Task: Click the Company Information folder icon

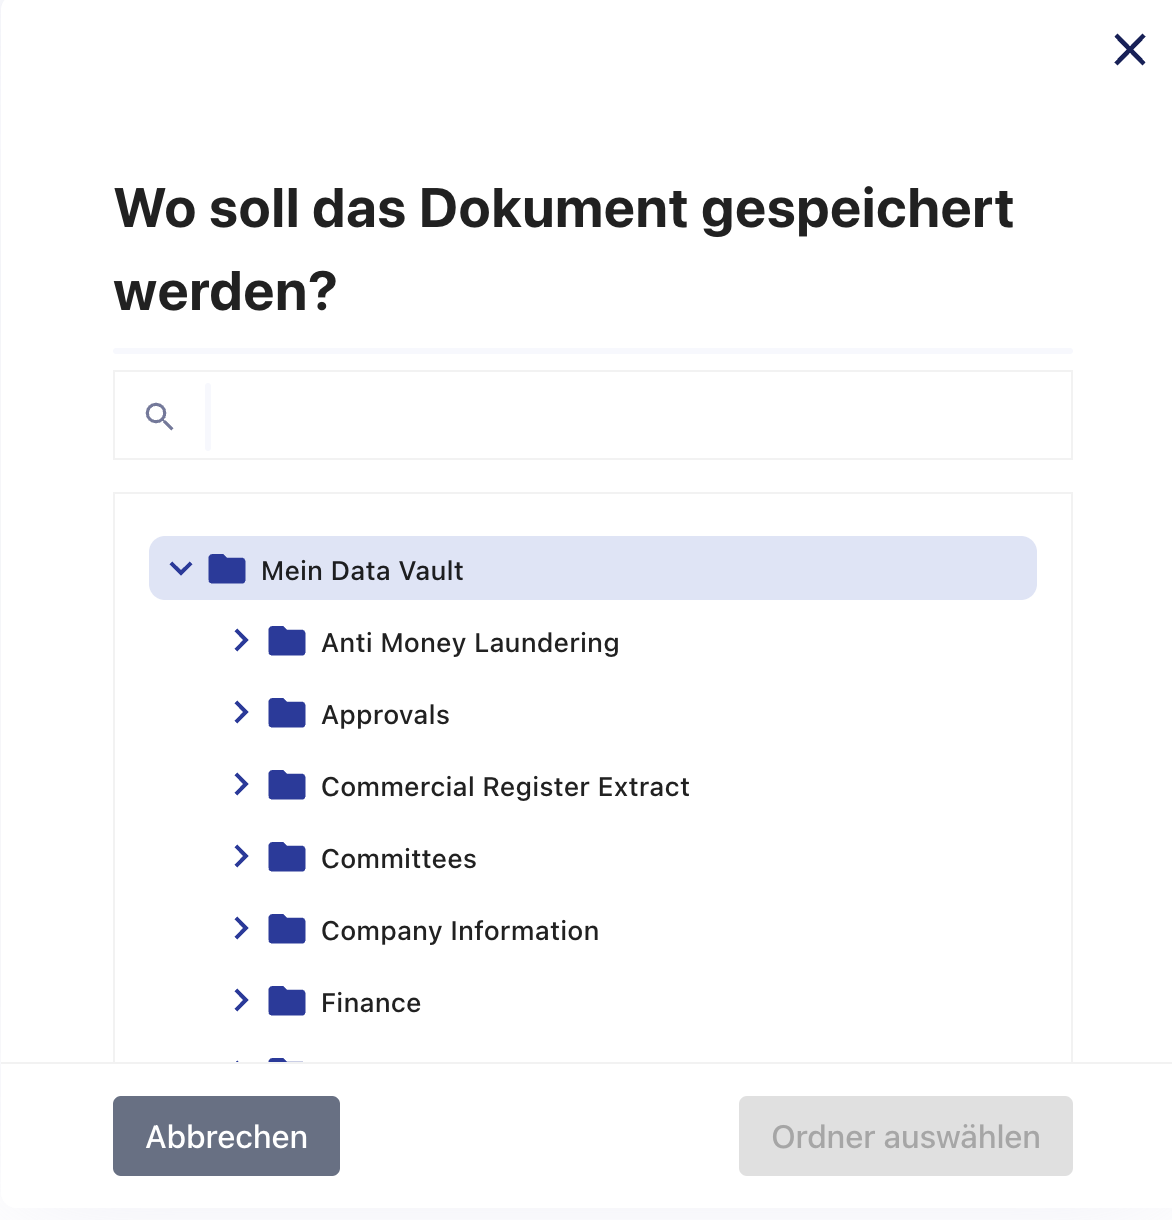Action: [287, 929]
